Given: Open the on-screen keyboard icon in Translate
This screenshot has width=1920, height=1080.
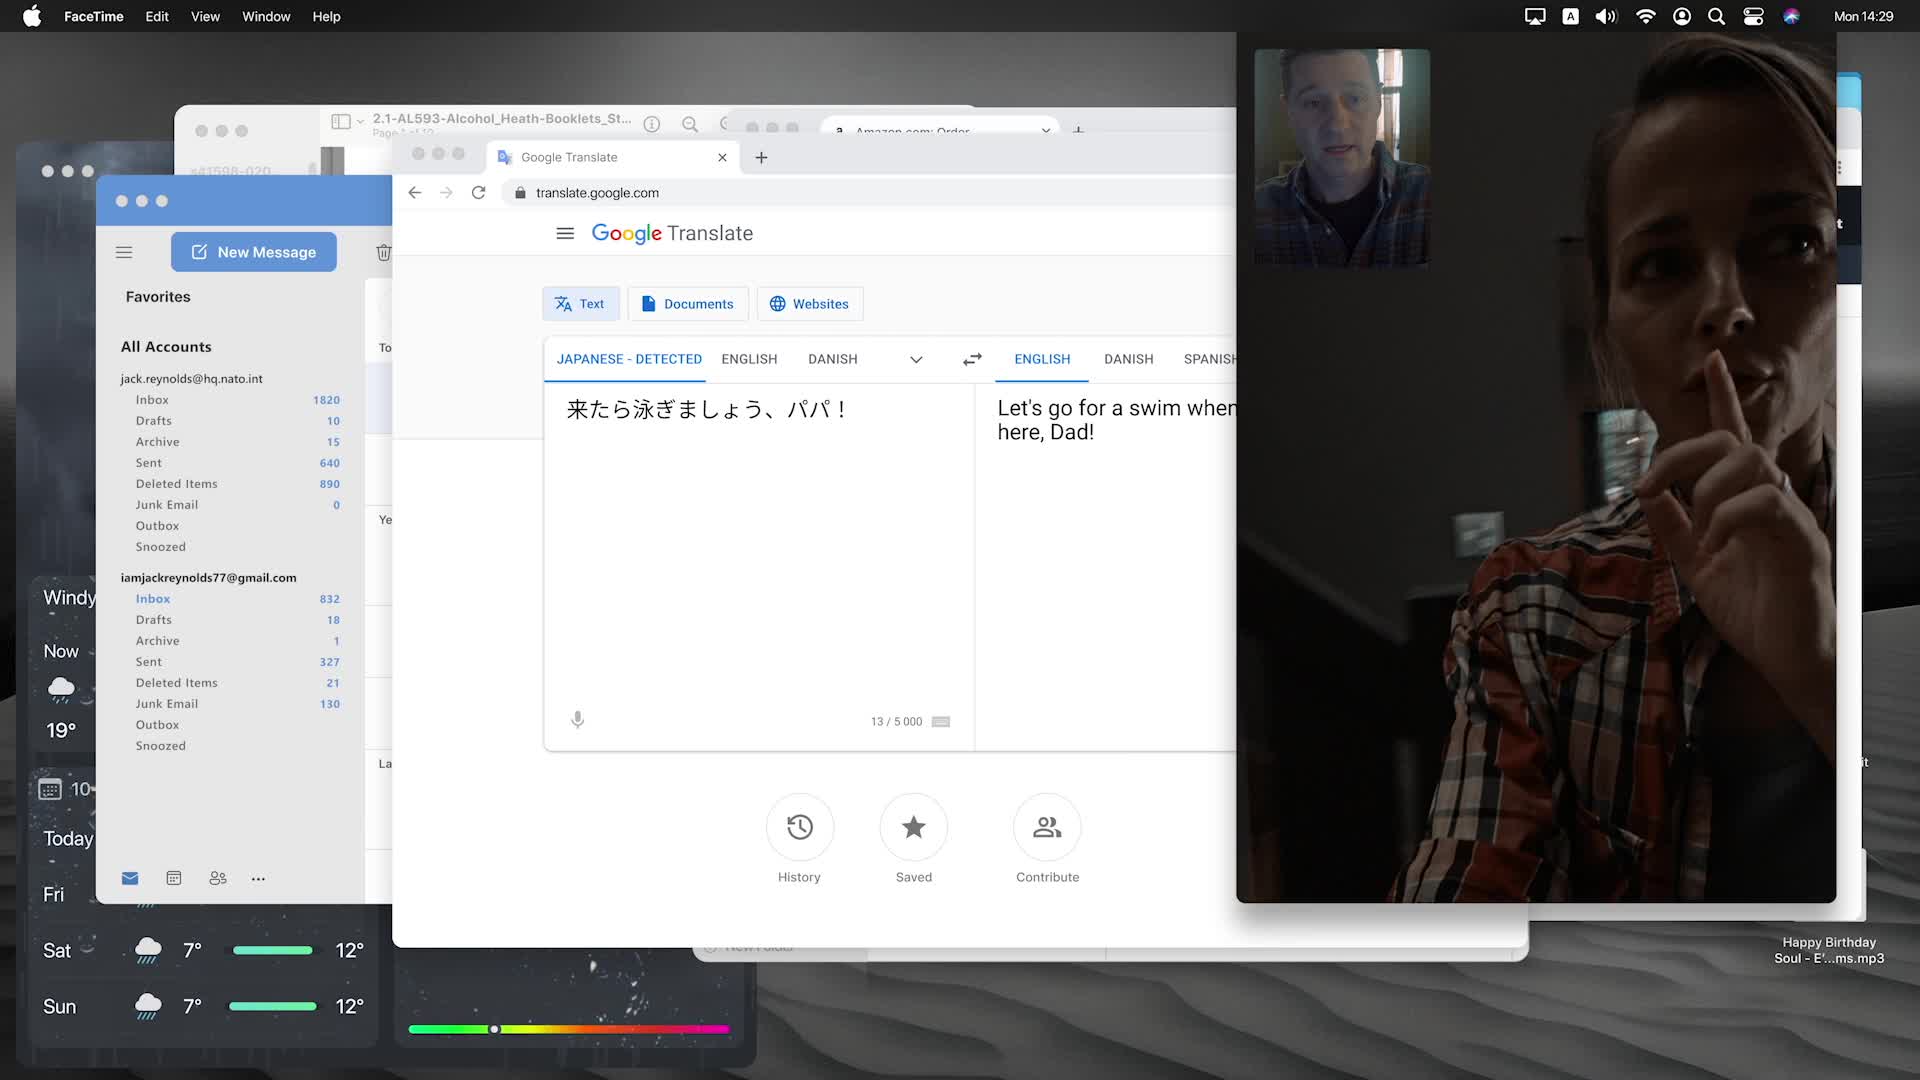Looking at the screenshot, I should tap(941, 722).
